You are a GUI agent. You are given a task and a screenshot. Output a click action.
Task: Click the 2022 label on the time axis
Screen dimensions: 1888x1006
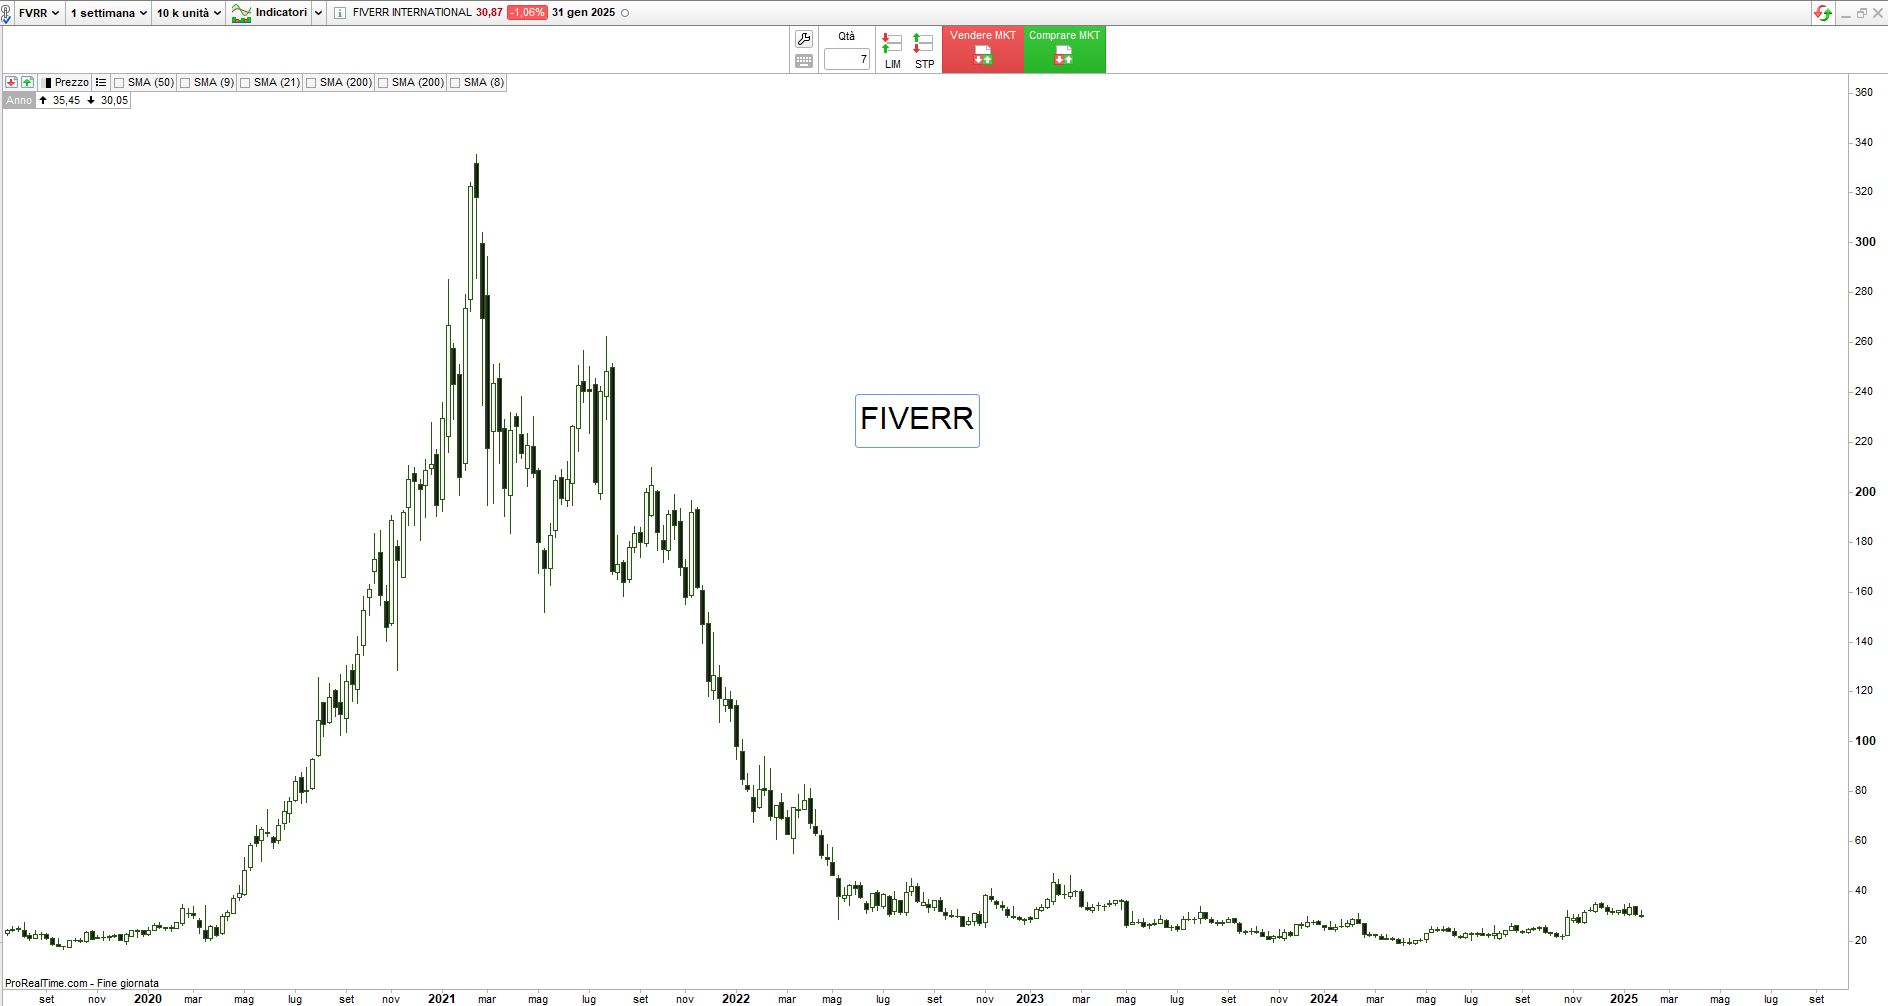(x=735, y=999)
